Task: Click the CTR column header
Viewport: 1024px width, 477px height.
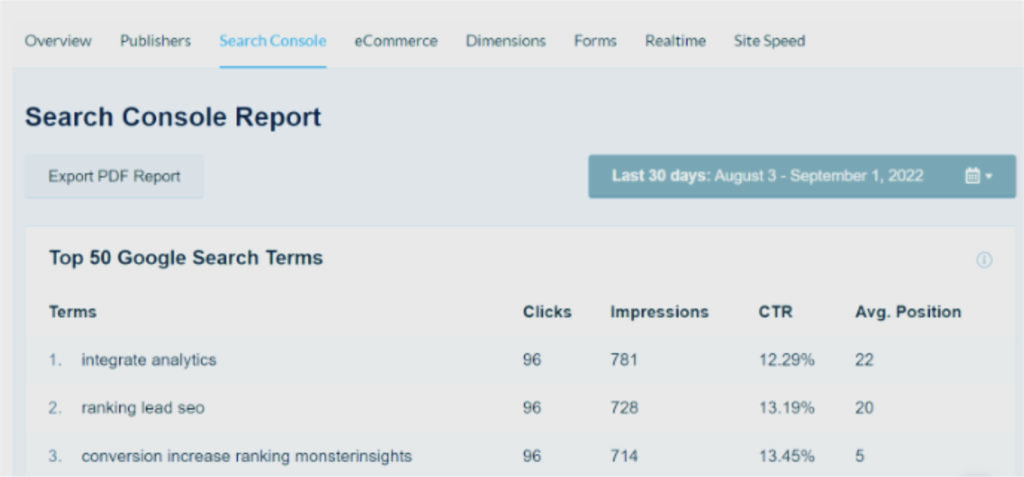Action: [775, 312]
